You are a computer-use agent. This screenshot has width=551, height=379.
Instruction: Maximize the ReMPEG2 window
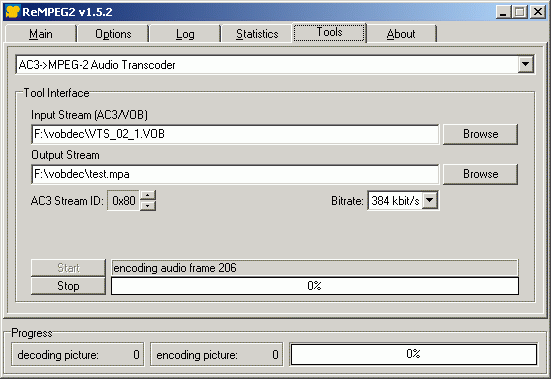(520, 12)
